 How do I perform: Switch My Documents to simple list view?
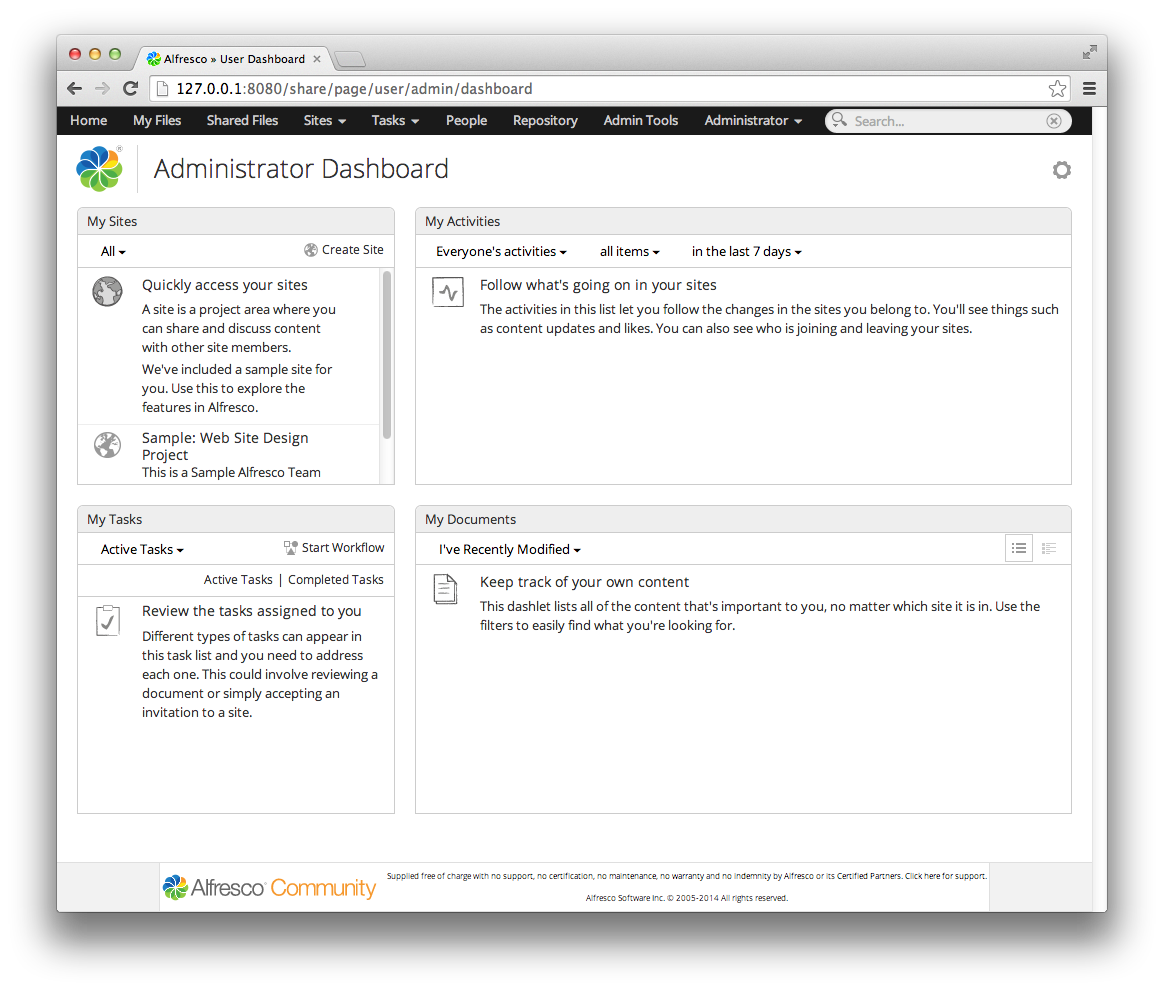pyautogui.click(x=1018, y=548)
